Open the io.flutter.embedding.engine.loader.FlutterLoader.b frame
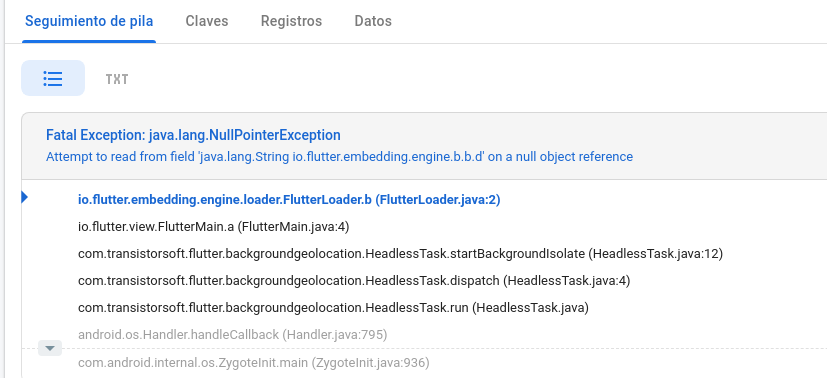Image resolution: width=827 pixels, height=378 pixels. point(289,200)
